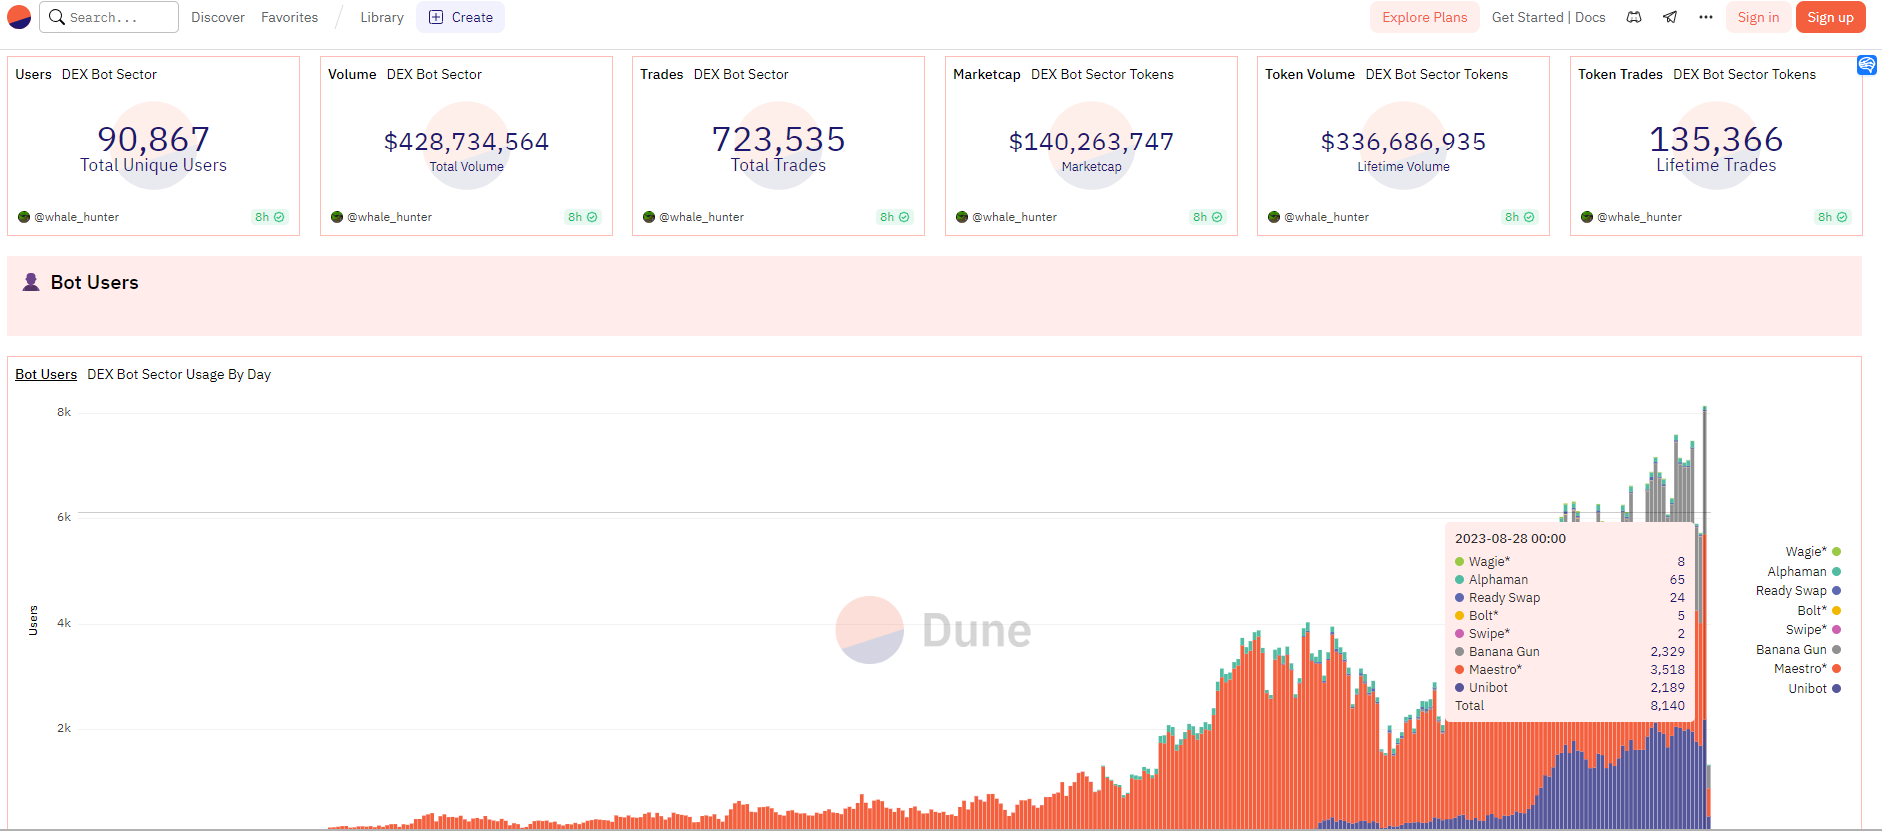Click the 8h refresh badge on Users card
This screenshot has width=1882, height=831.
click(269, 217)
